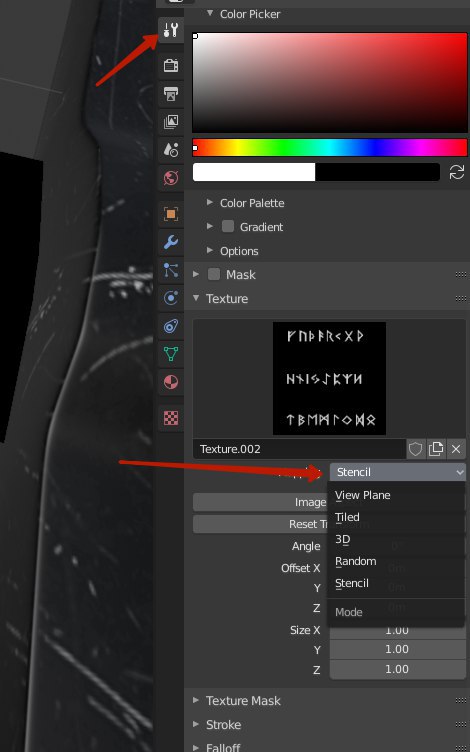Collapse the Texture panel

[196, 298]
